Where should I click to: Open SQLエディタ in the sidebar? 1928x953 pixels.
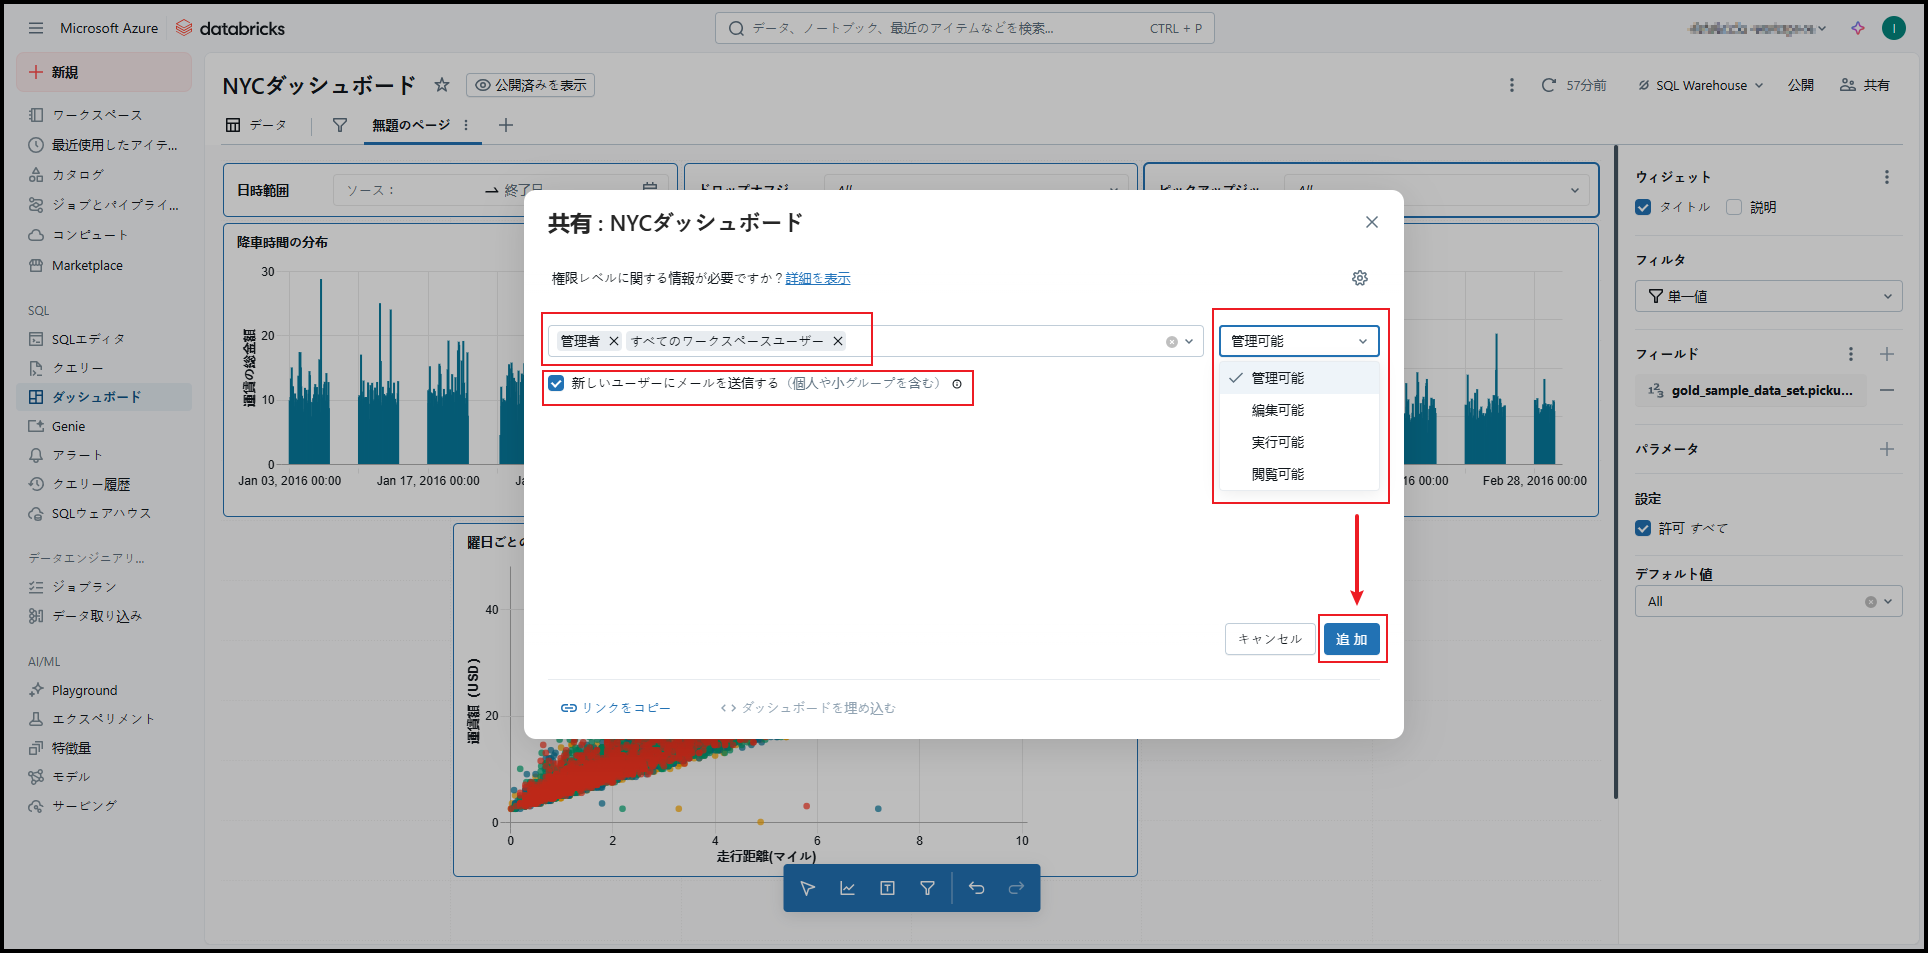pos(104,339)
